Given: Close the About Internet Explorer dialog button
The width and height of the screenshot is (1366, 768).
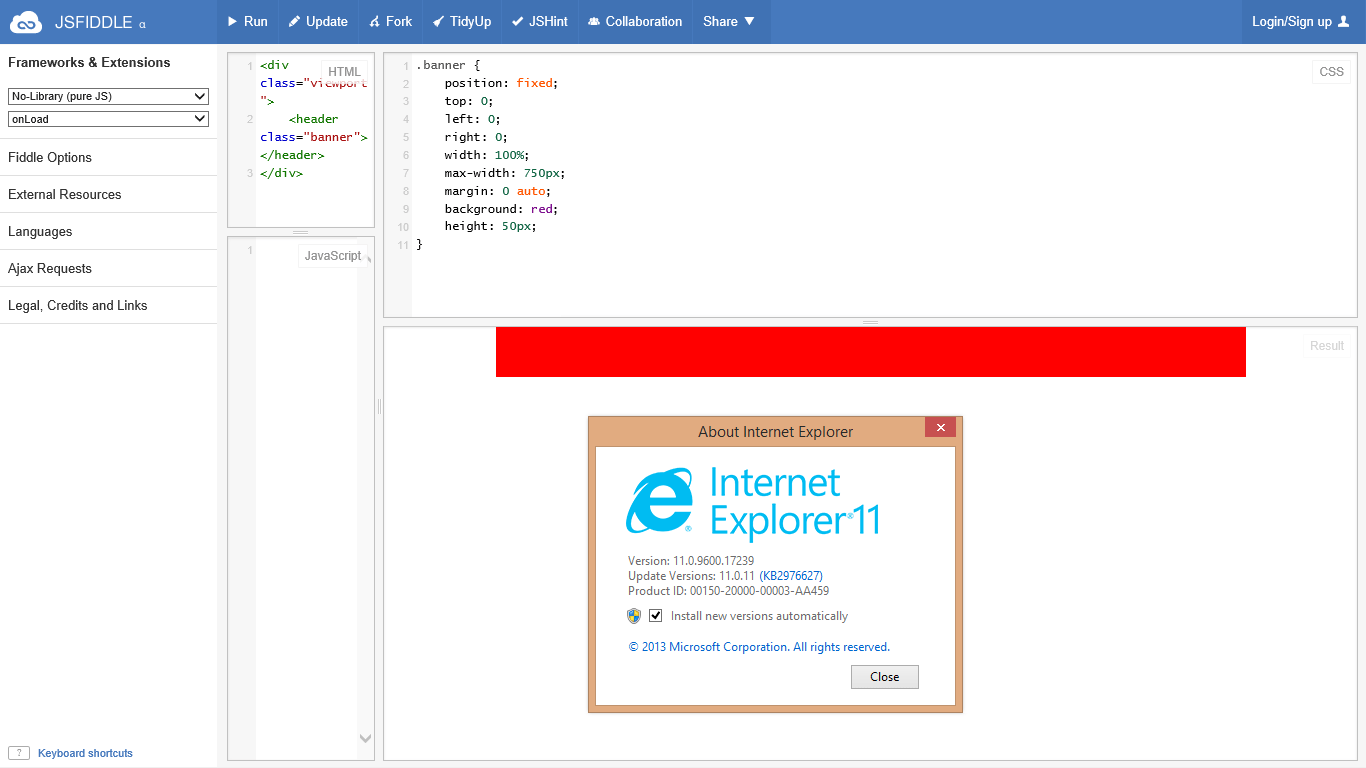Looking at the screenshot, I should click(x=885, y=677).
